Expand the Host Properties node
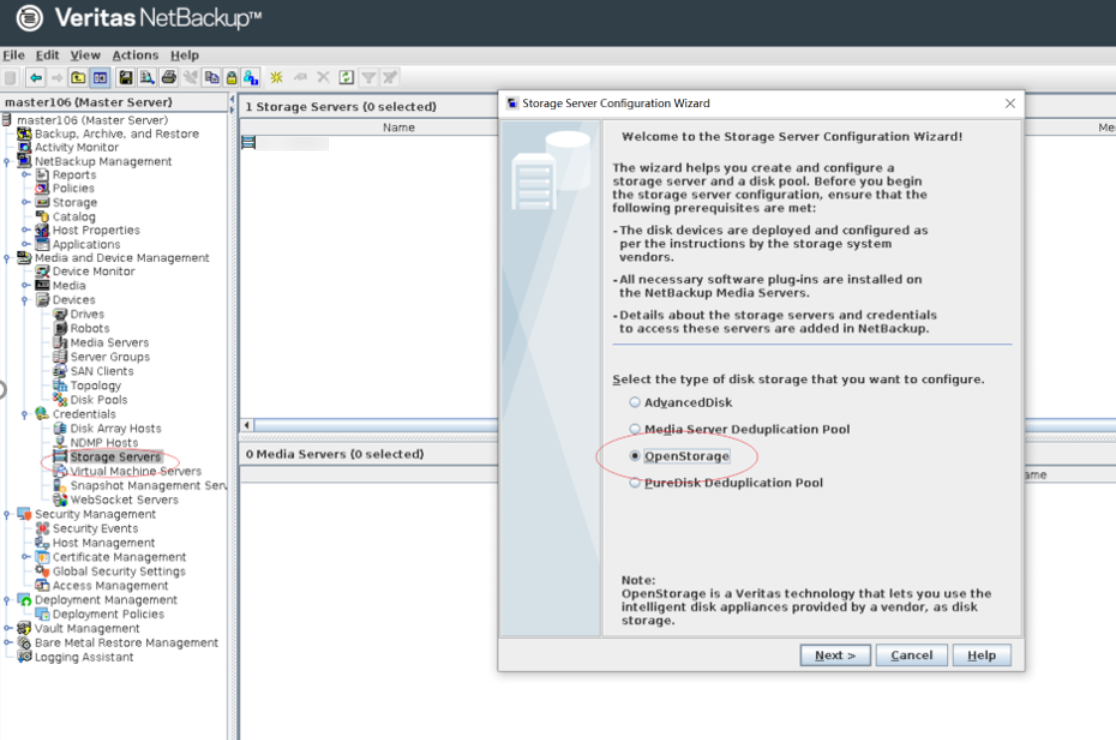 (x=25, y=230)
